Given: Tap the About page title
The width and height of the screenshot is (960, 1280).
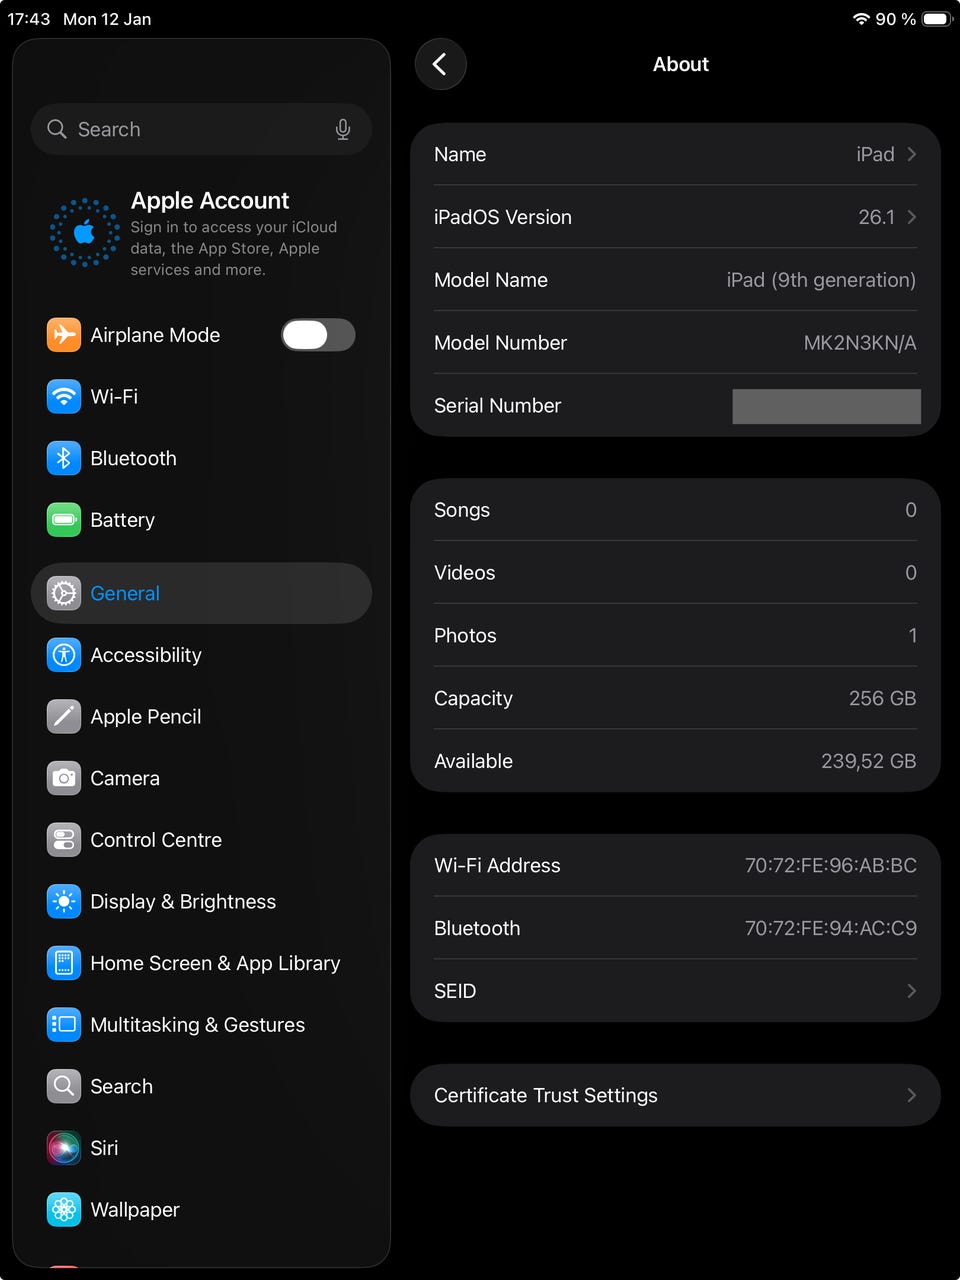Looking at the screenshot, I should coord(681,64).
